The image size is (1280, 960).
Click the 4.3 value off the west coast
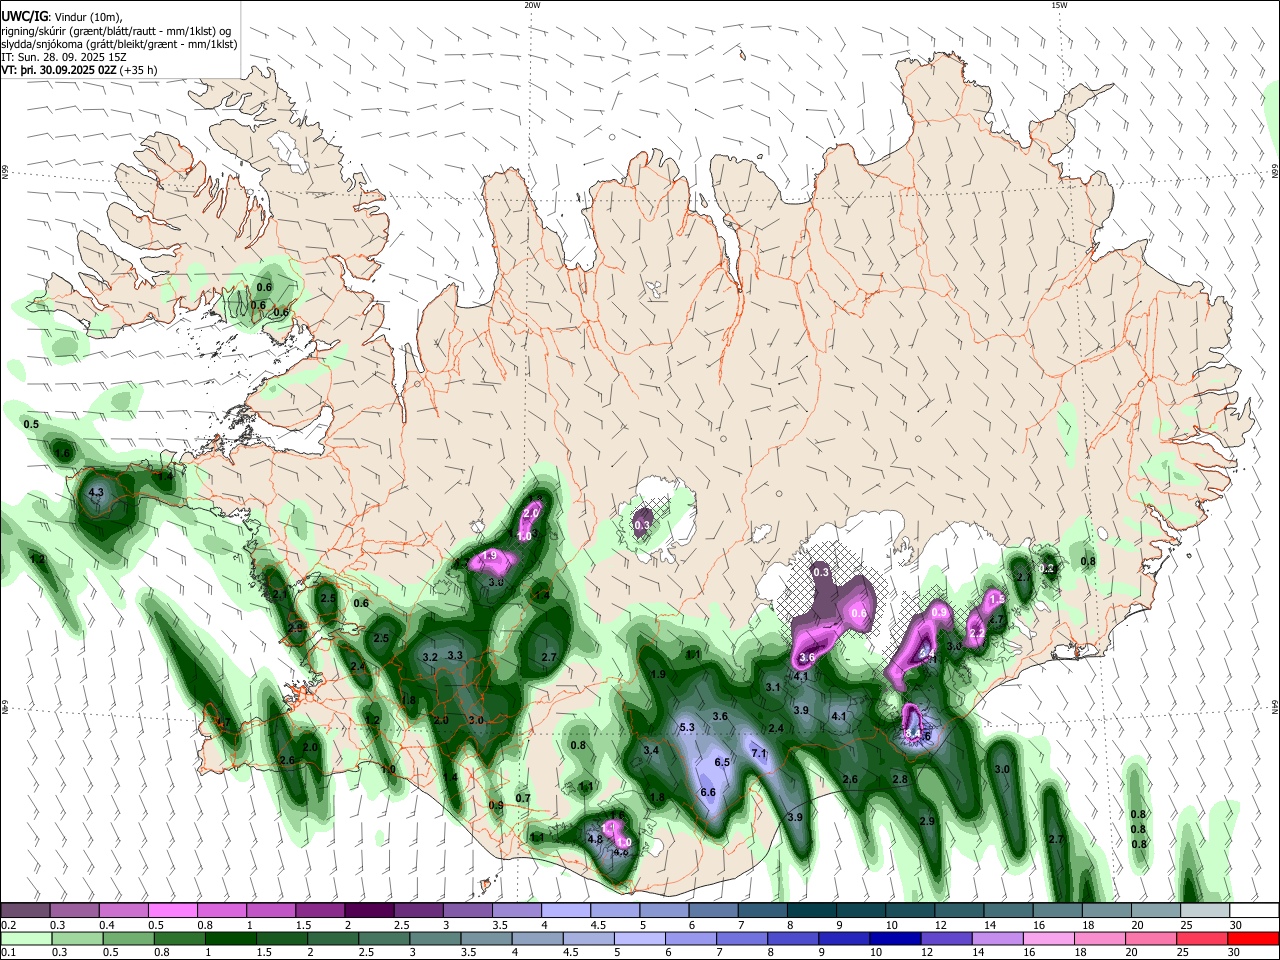tap(96, 492)
